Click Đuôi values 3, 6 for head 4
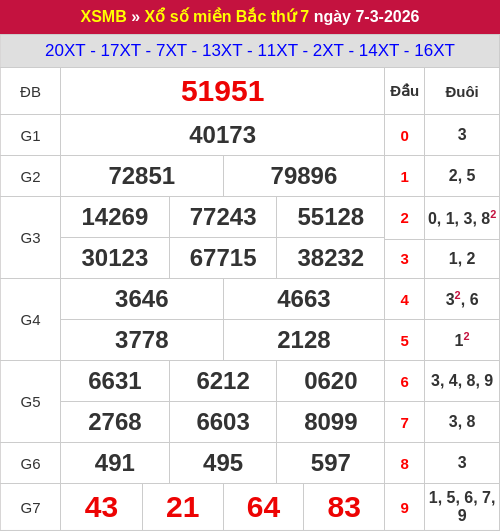 (462, 298)
